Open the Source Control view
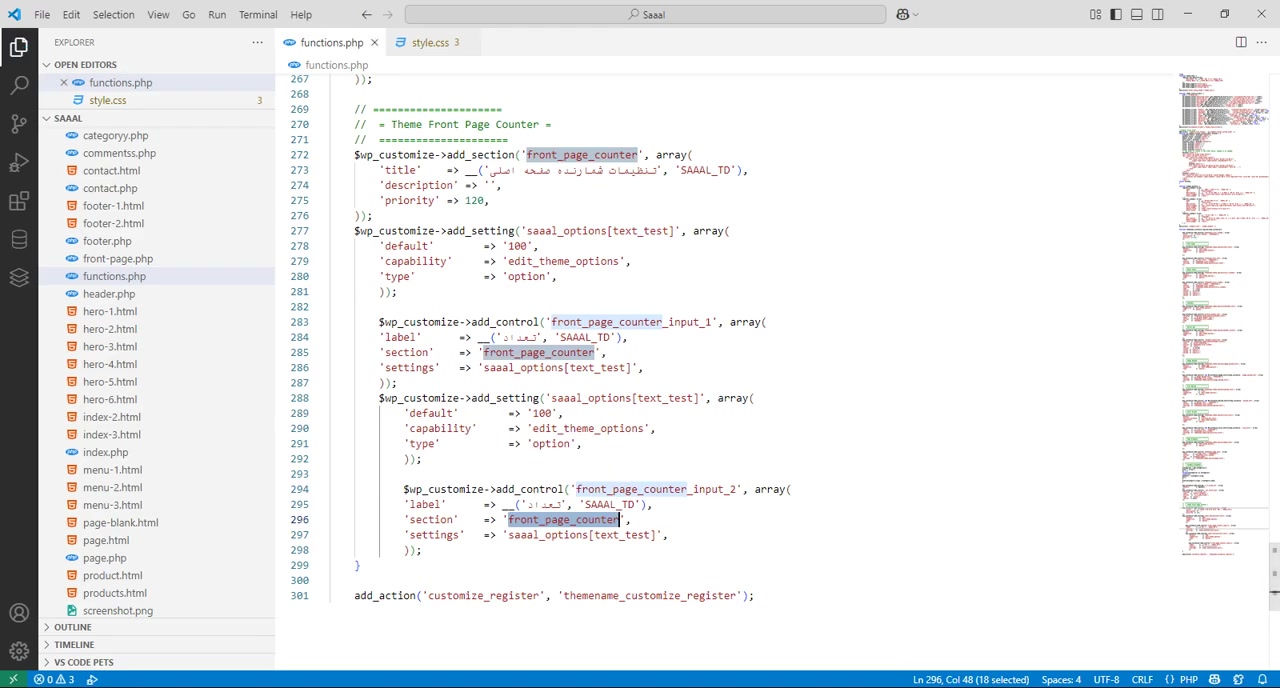The width and height of the screenshot is (1280, 688). tap(19, 124)
